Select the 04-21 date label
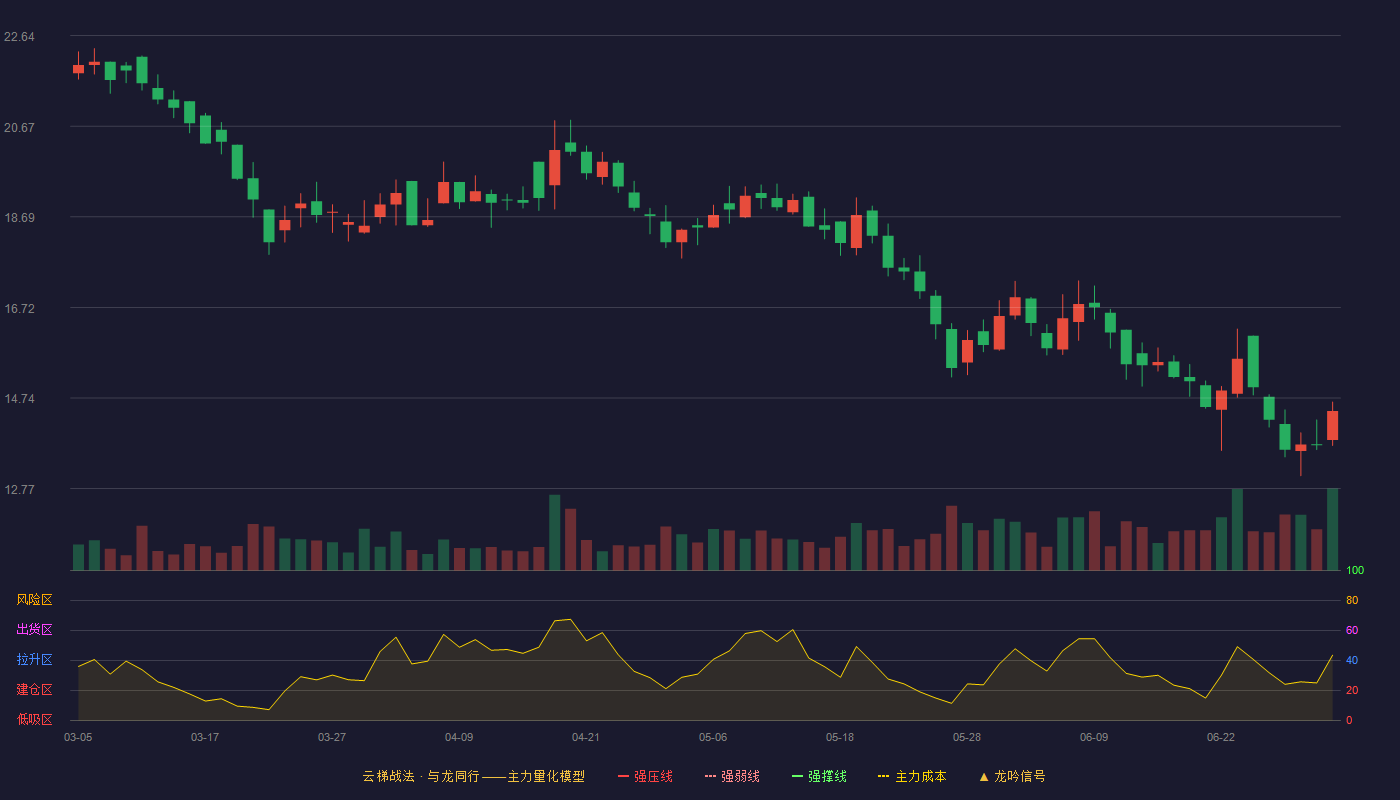1400x800 pixels. tap(586, 737)
